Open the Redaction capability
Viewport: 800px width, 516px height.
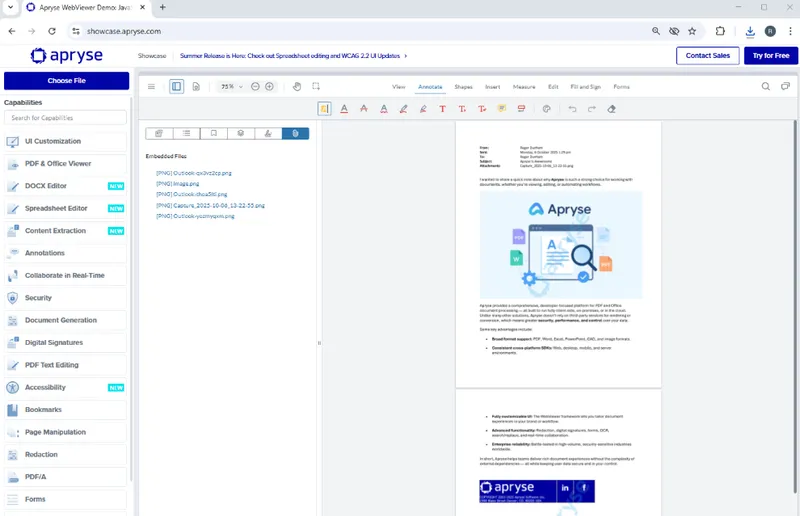66,454
